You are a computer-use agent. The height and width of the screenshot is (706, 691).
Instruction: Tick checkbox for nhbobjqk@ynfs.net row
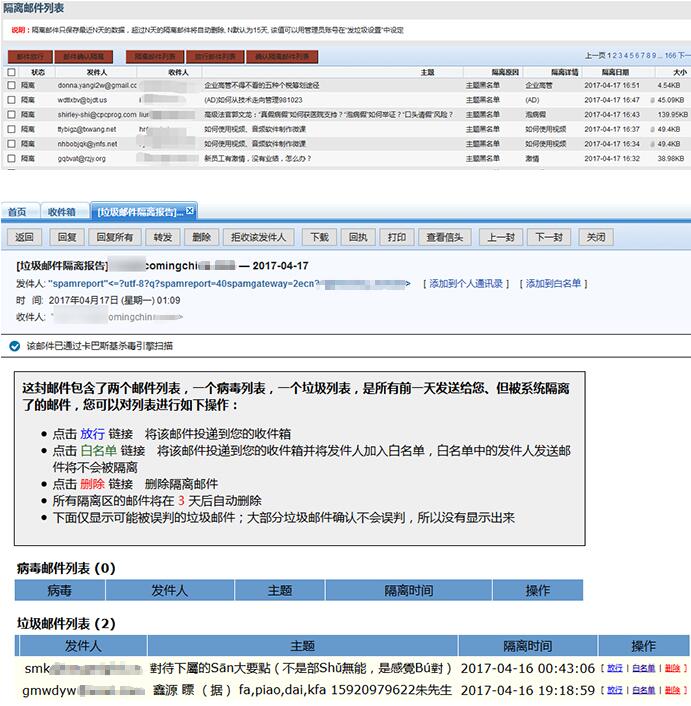point(12,144)
